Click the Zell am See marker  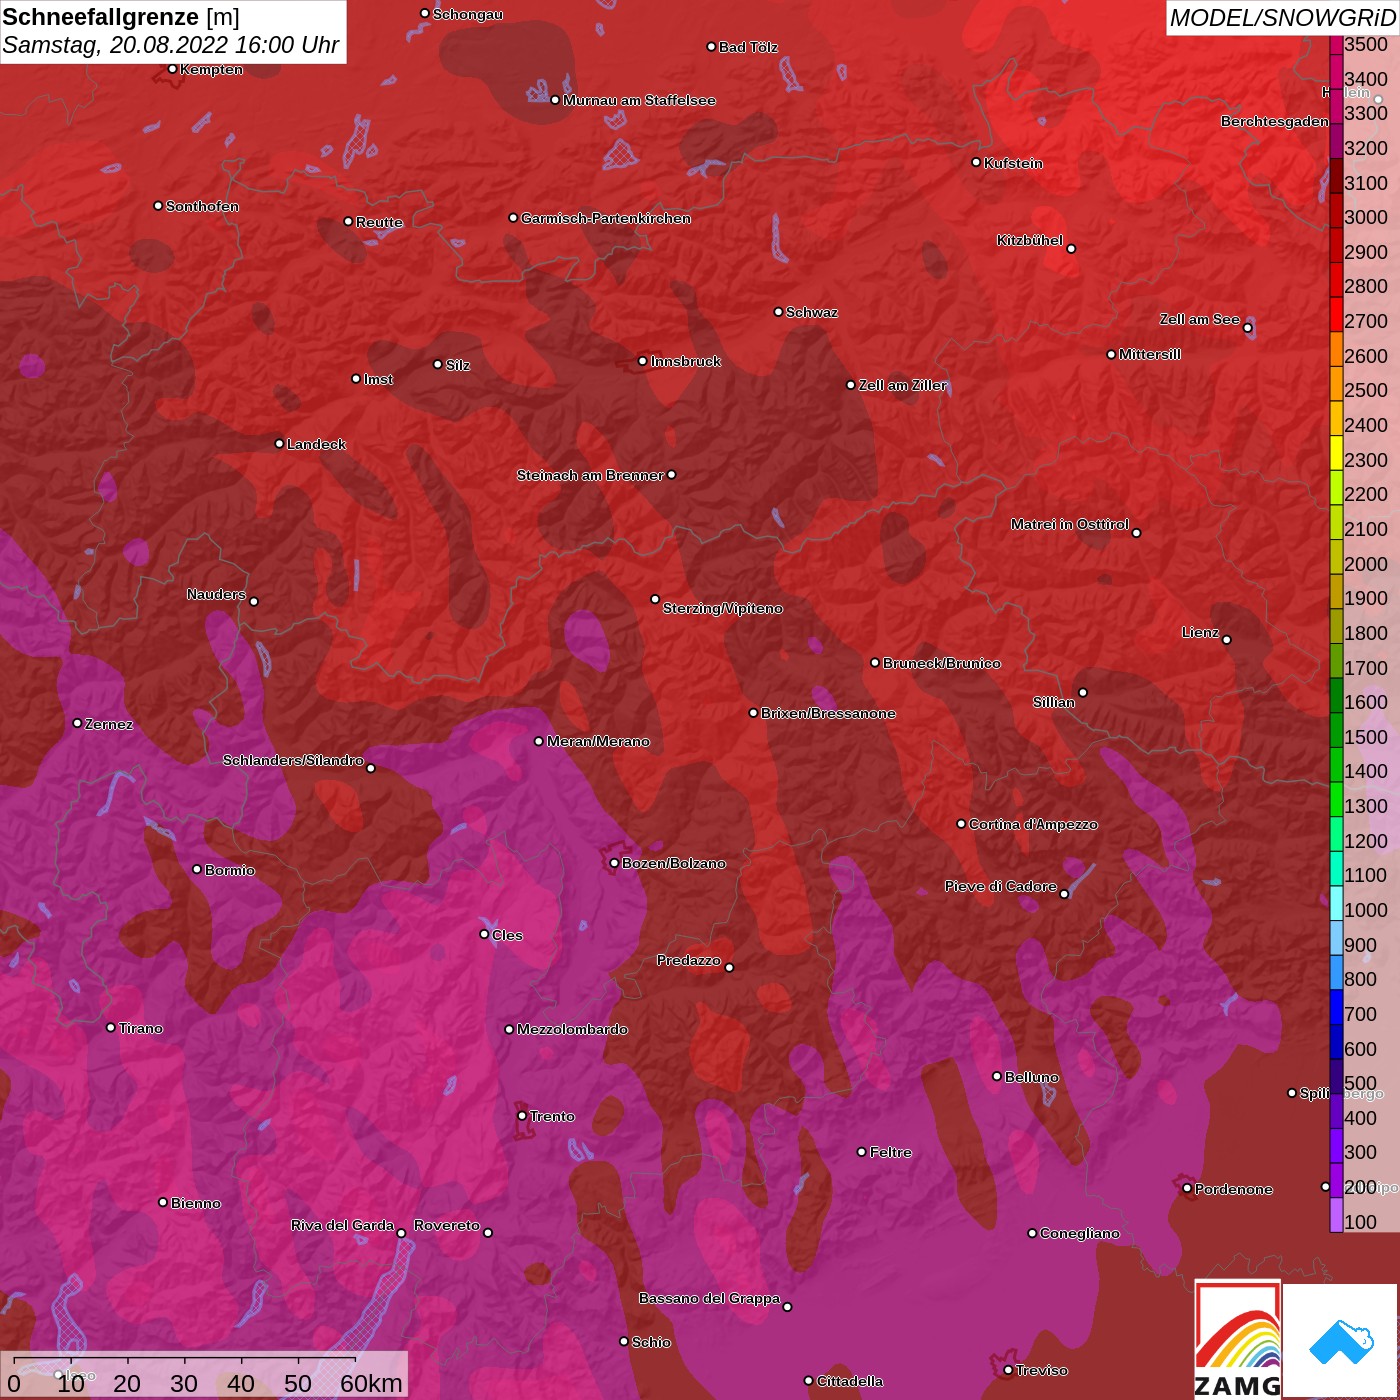pos(1248,328)
